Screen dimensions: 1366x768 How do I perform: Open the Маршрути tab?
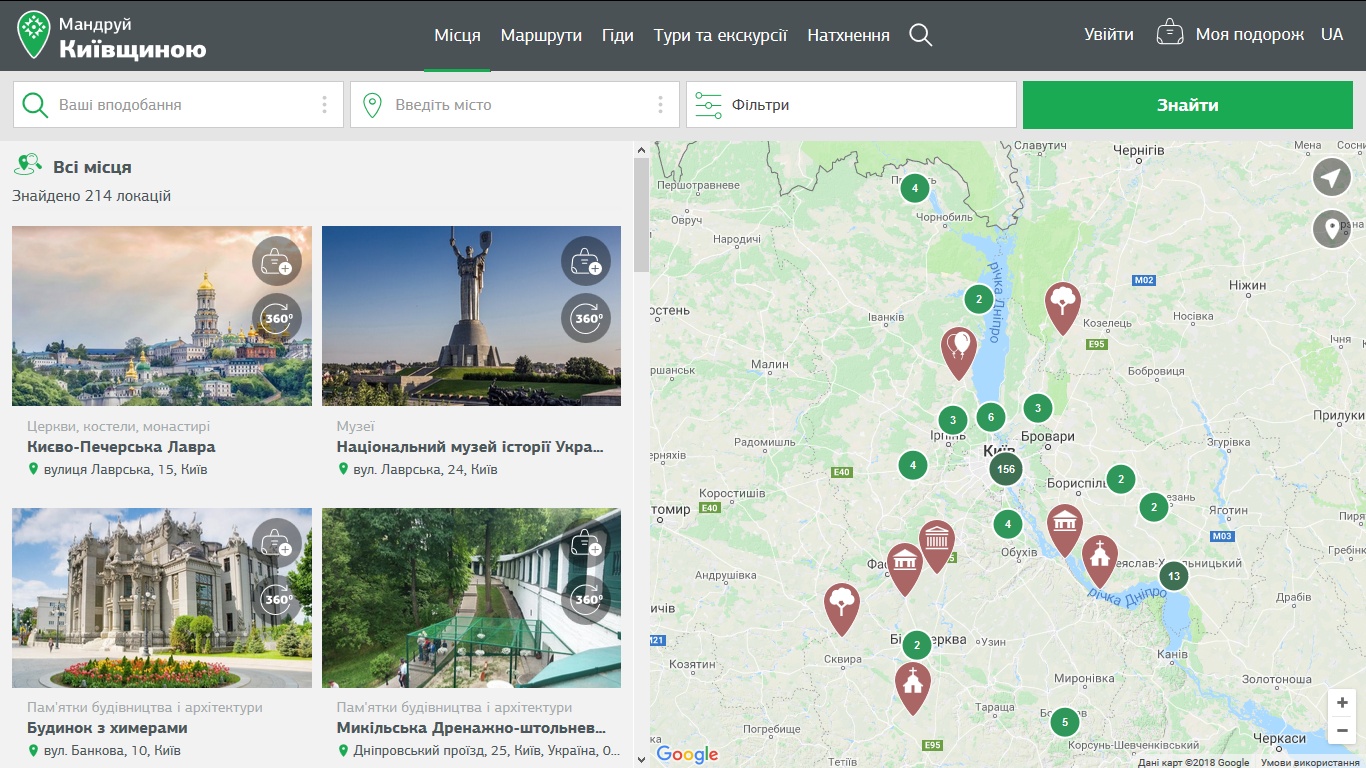[x=541, y=35]
